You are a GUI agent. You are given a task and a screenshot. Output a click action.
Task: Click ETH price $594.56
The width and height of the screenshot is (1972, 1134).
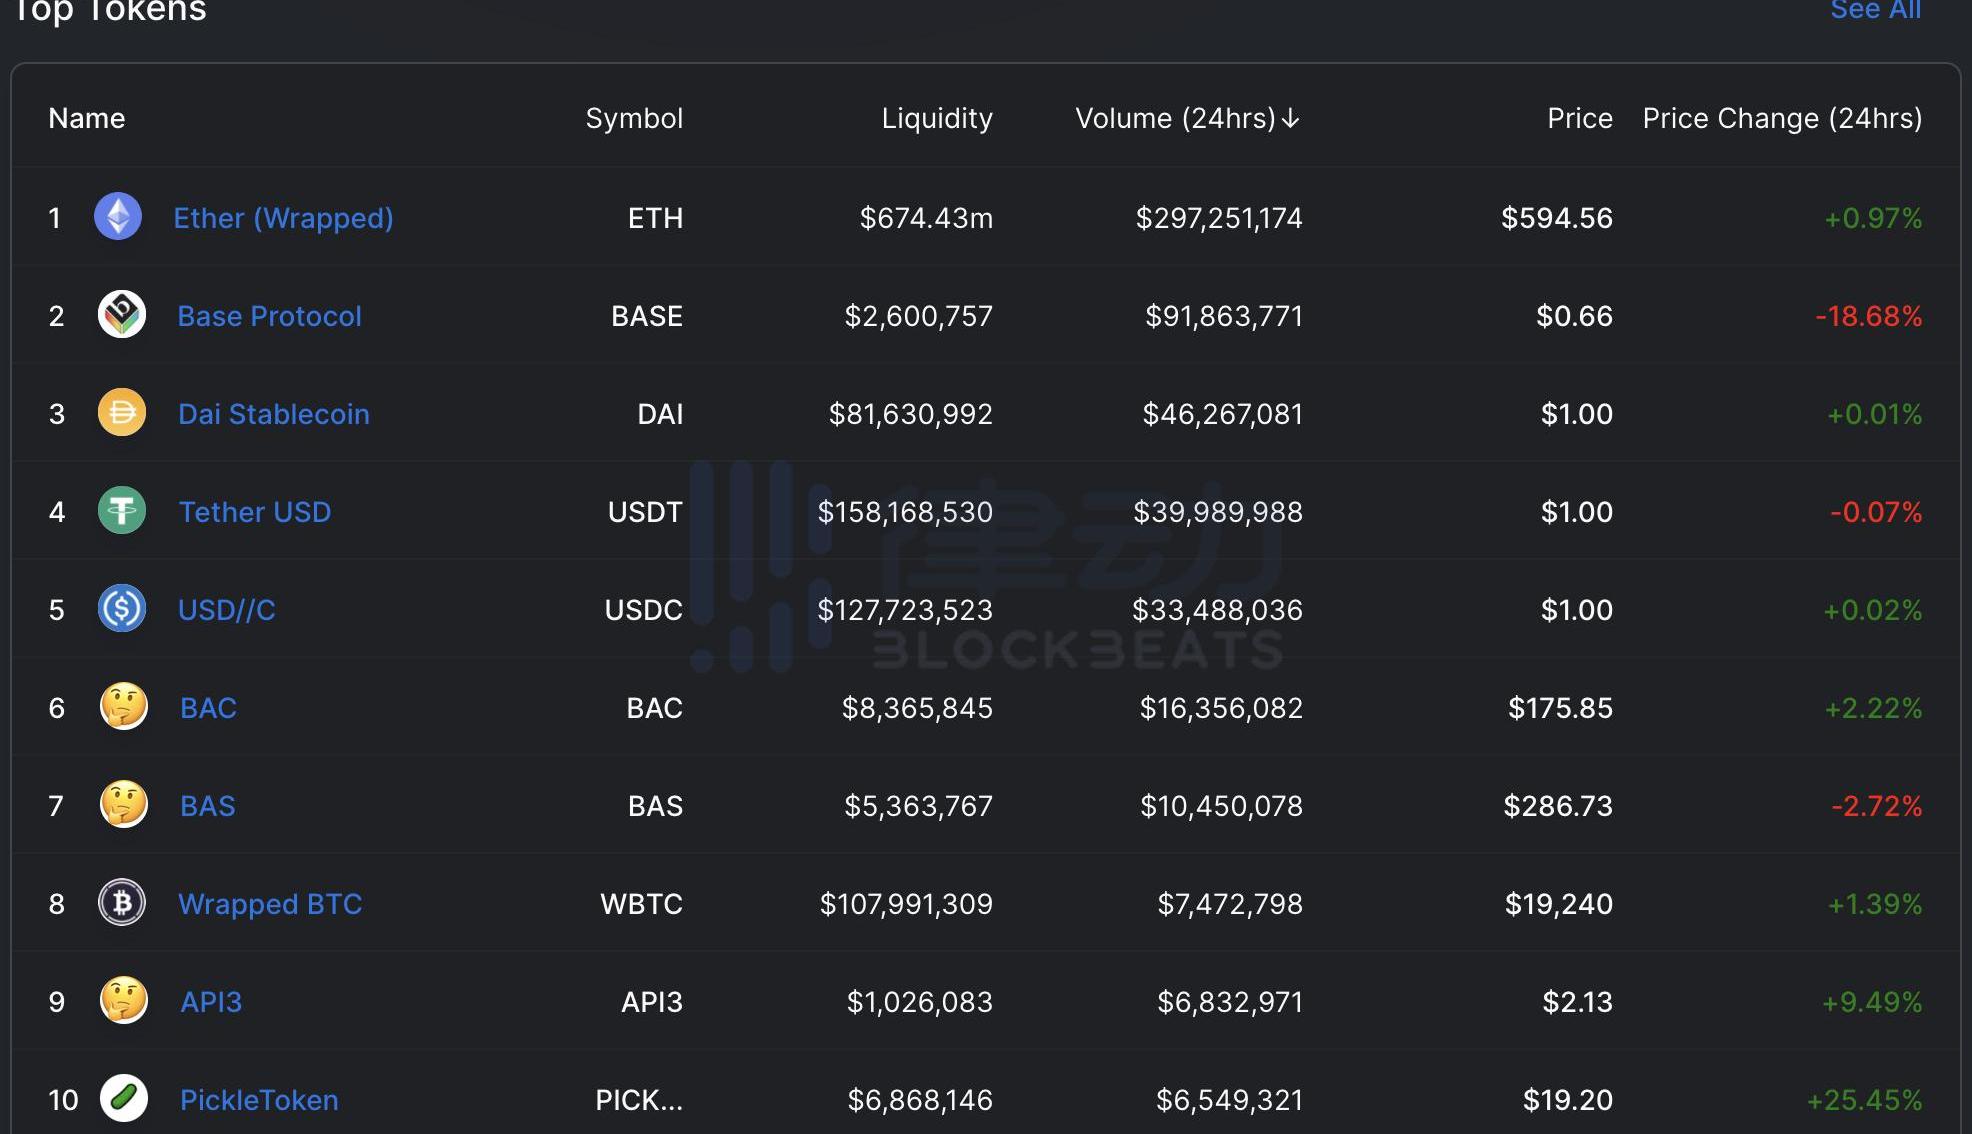1557,218
